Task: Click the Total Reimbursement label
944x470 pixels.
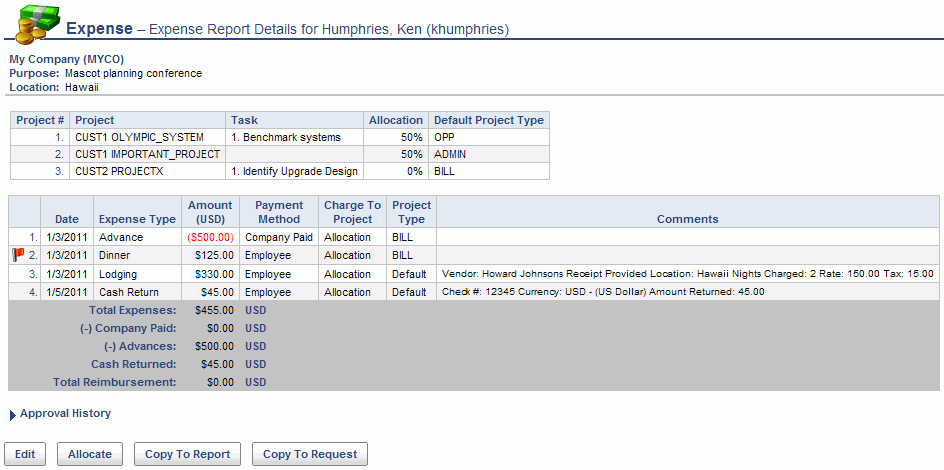Action: [114, 382]
